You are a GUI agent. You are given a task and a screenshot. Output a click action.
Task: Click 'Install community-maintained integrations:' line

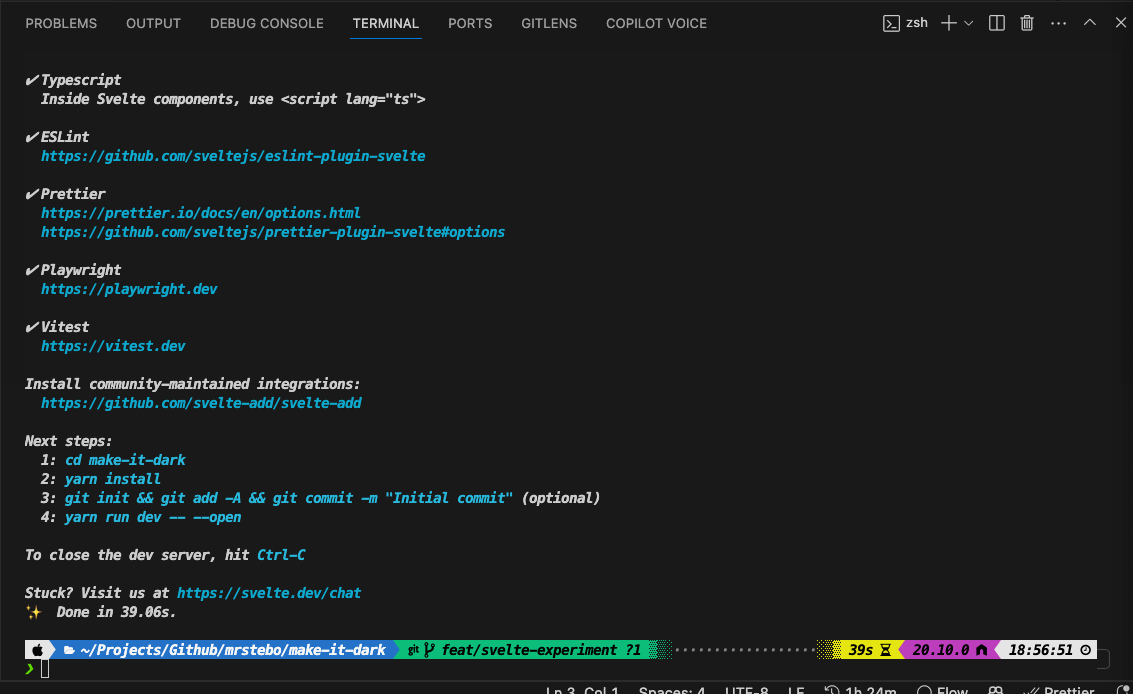point(192,384)
